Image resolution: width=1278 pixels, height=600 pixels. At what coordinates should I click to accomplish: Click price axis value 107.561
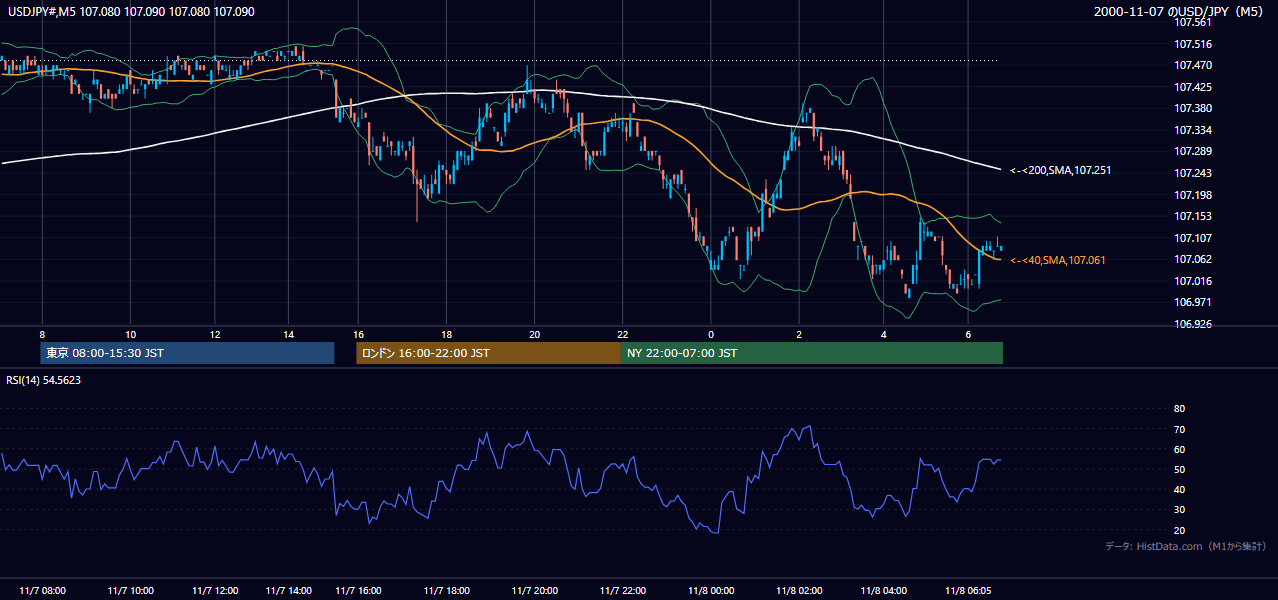[1191, 22]
